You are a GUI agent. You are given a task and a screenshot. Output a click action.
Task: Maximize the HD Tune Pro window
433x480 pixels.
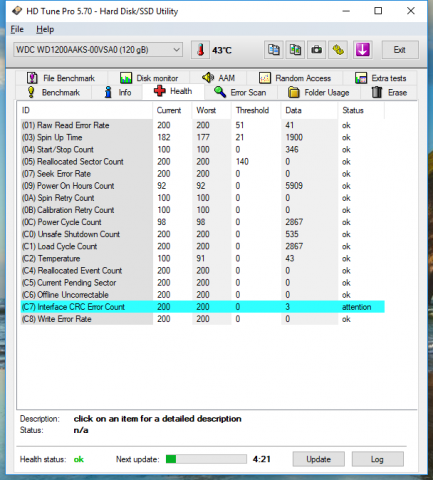(x=378, y=11)
